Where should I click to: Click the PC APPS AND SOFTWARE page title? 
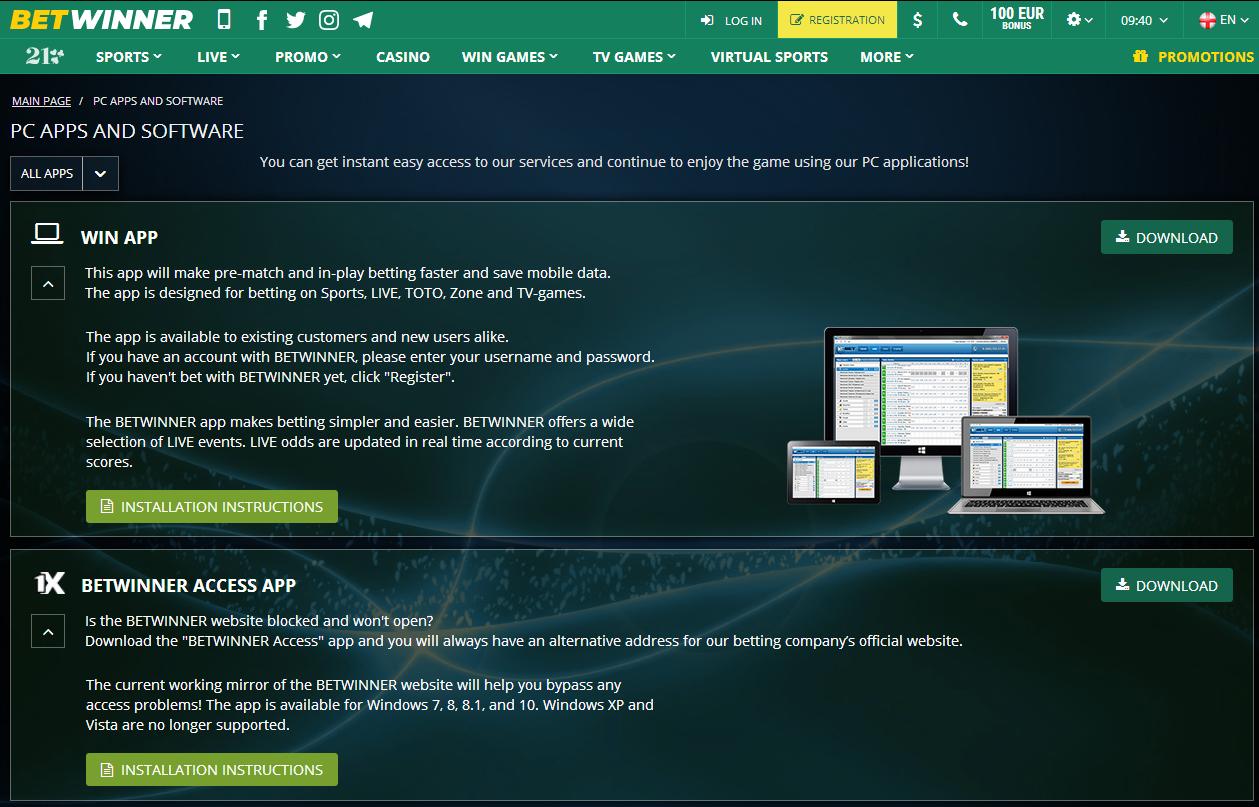[x=127, y=131]
